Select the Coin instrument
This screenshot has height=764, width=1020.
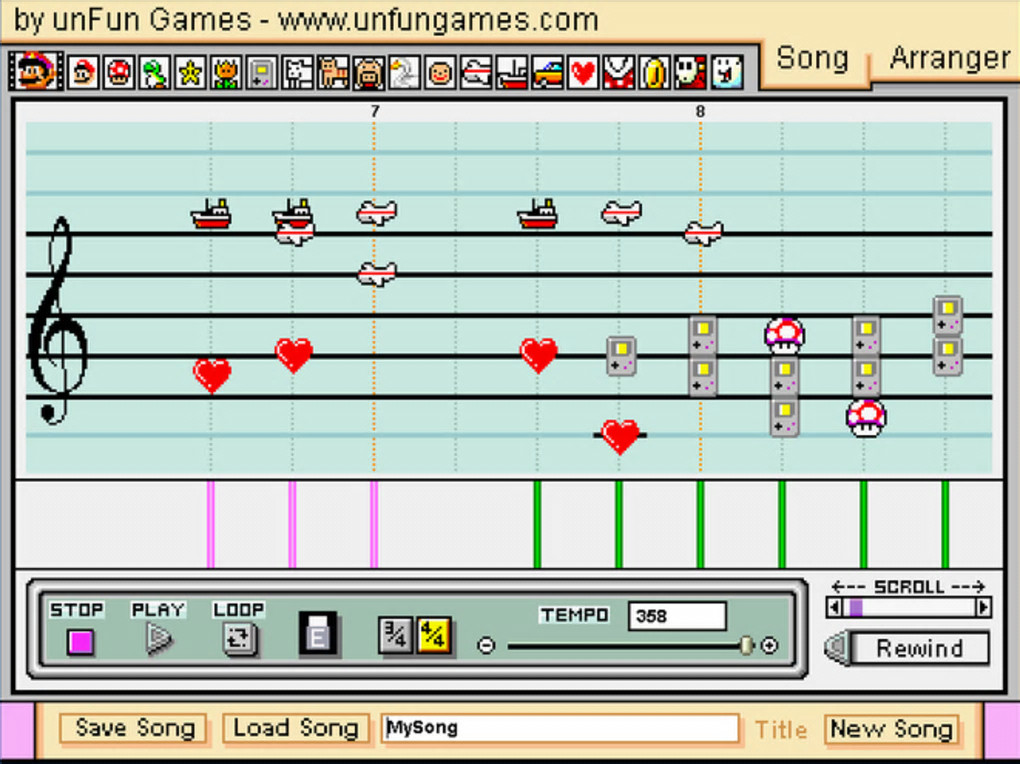tap(654, 72)
